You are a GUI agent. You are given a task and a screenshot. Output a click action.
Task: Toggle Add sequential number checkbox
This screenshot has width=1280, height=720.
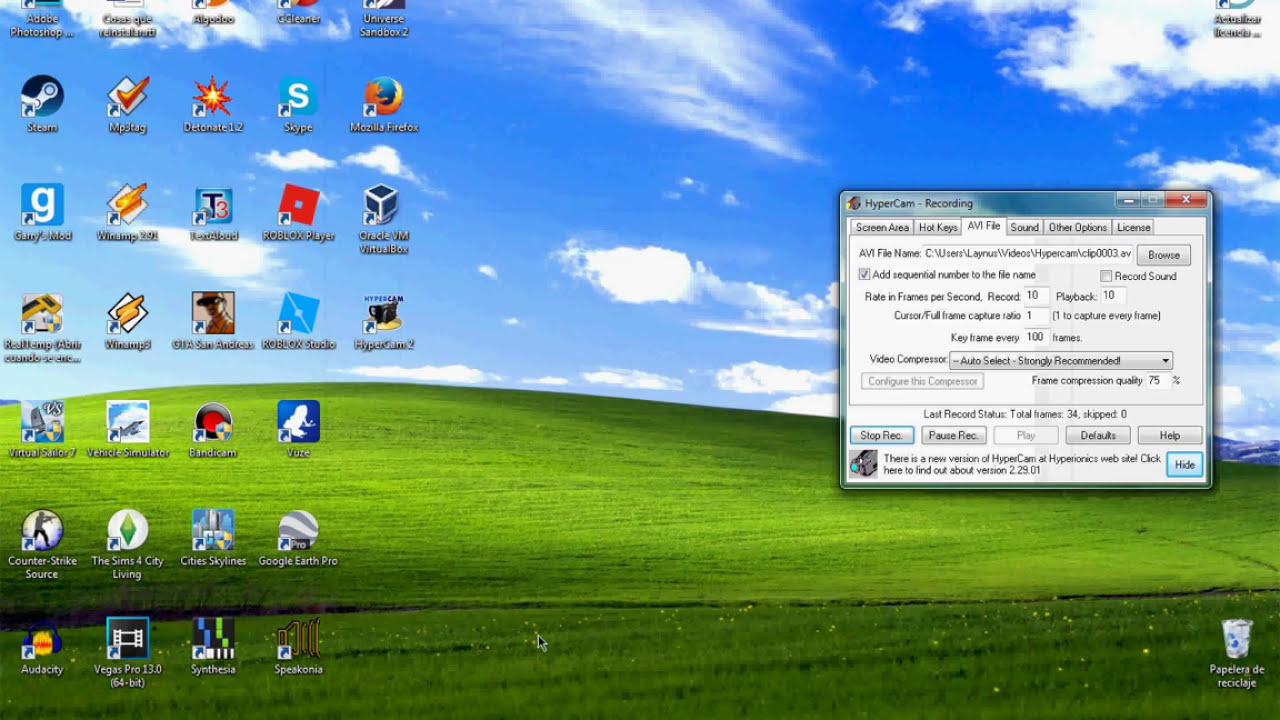click(864, 275)
